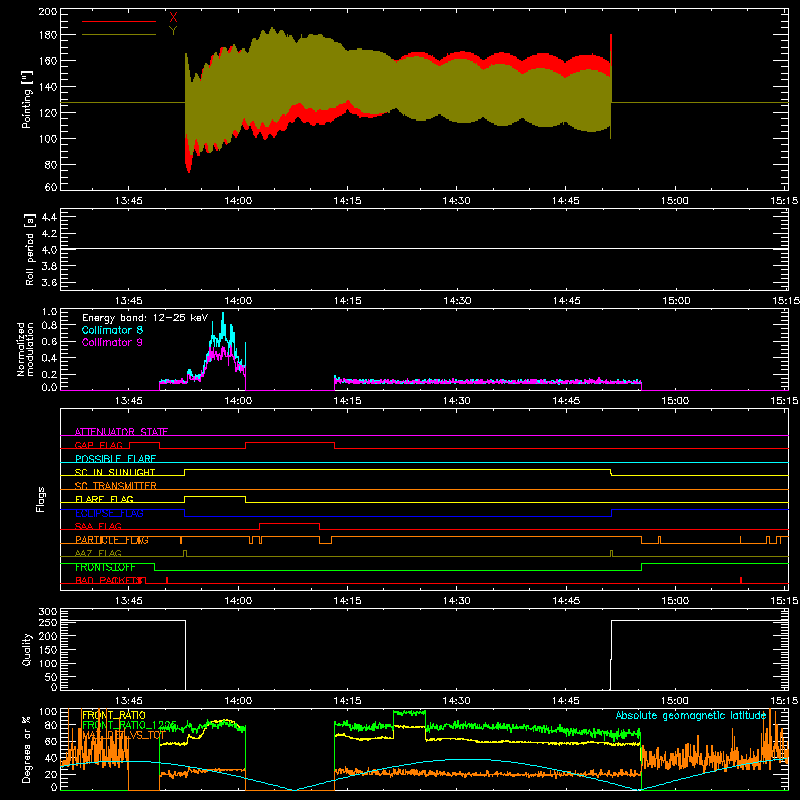800x800 pixels.
Task: Click the 300 tick on Quality axis
Action: pyautogui.click(x=48, y=612)
